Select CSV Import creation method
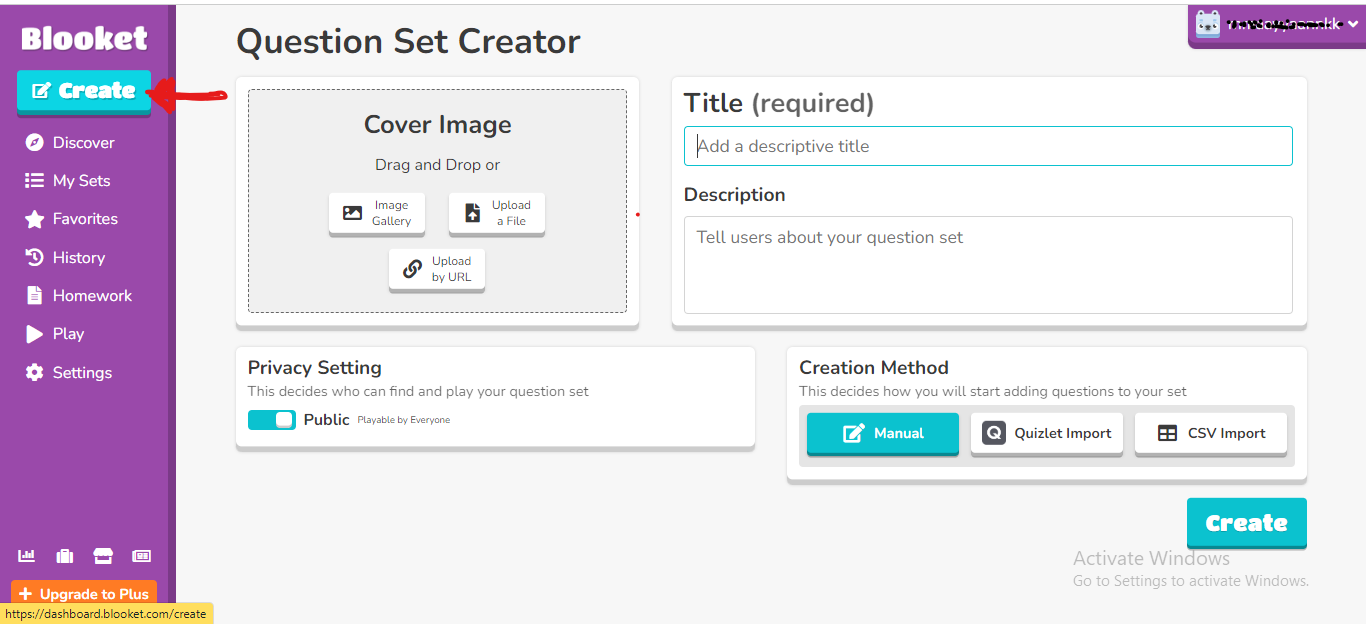The height and width of the screenshot is (624, 1366). click(x=1211, y=433)
